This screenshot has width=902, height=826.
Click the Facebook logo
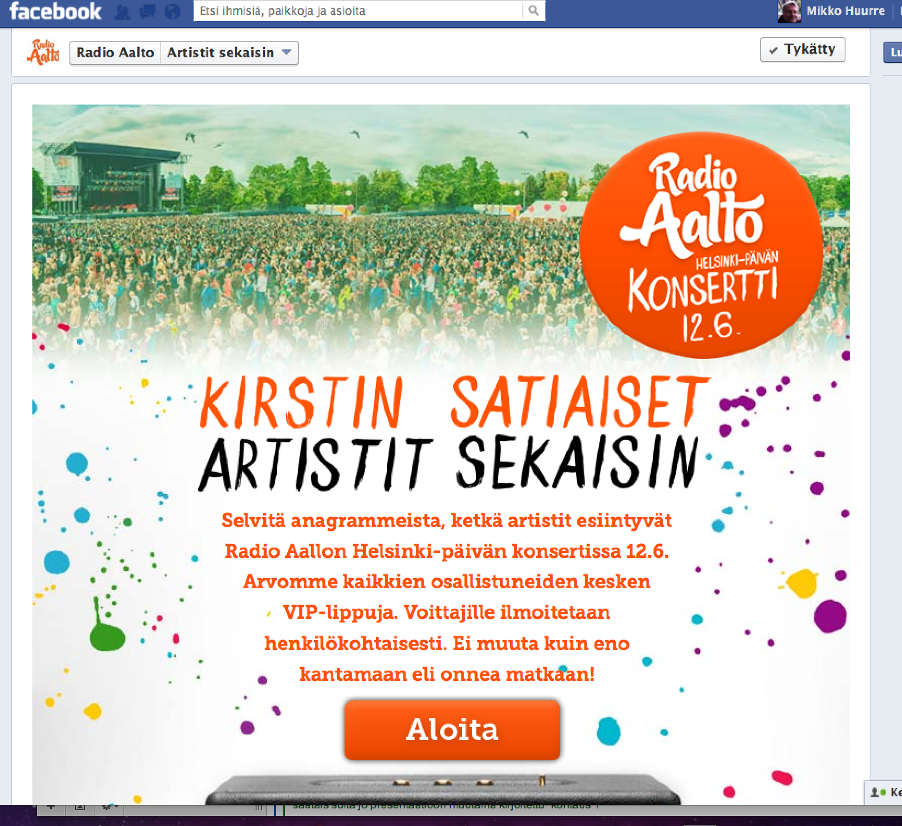pos(55,11)
